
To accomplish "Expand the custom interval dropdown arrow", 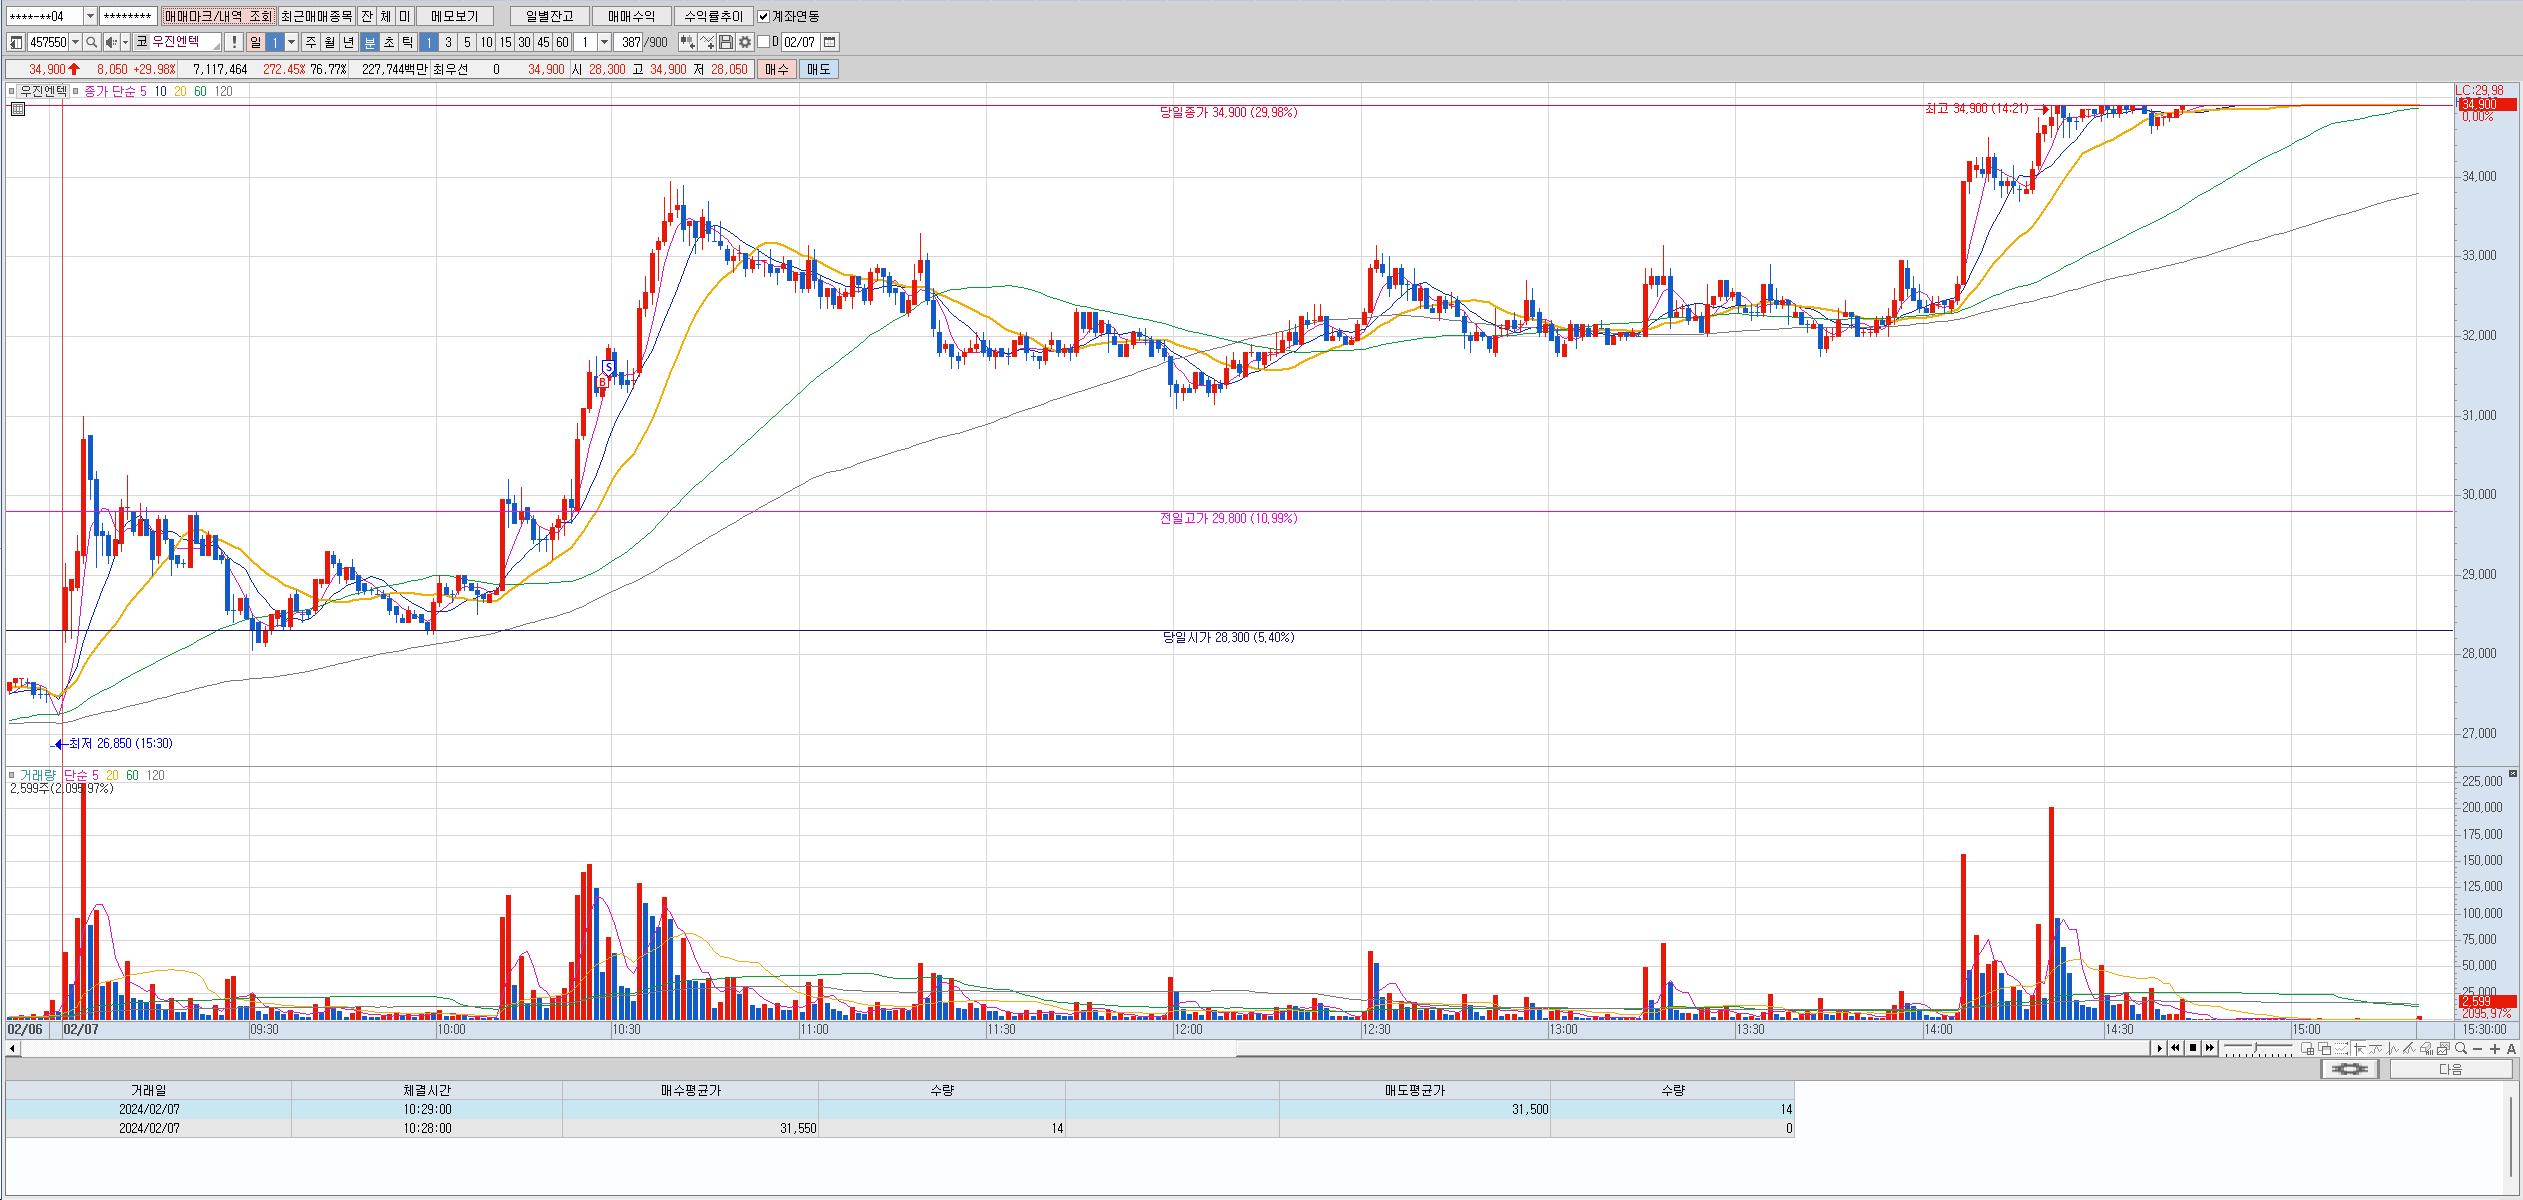I will (x=604, y=42).
